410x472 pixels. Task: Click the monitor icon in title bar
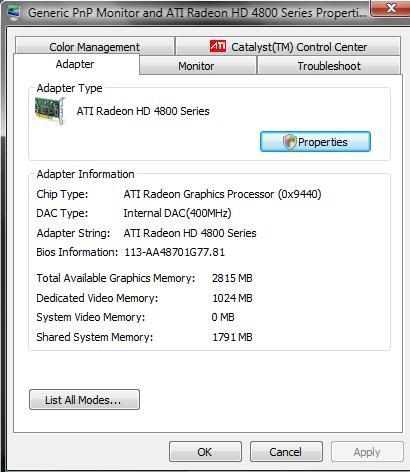pos(14,12)
